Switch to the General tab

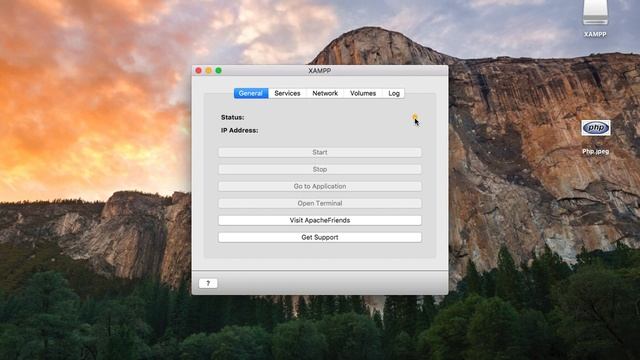click(251, 93)
